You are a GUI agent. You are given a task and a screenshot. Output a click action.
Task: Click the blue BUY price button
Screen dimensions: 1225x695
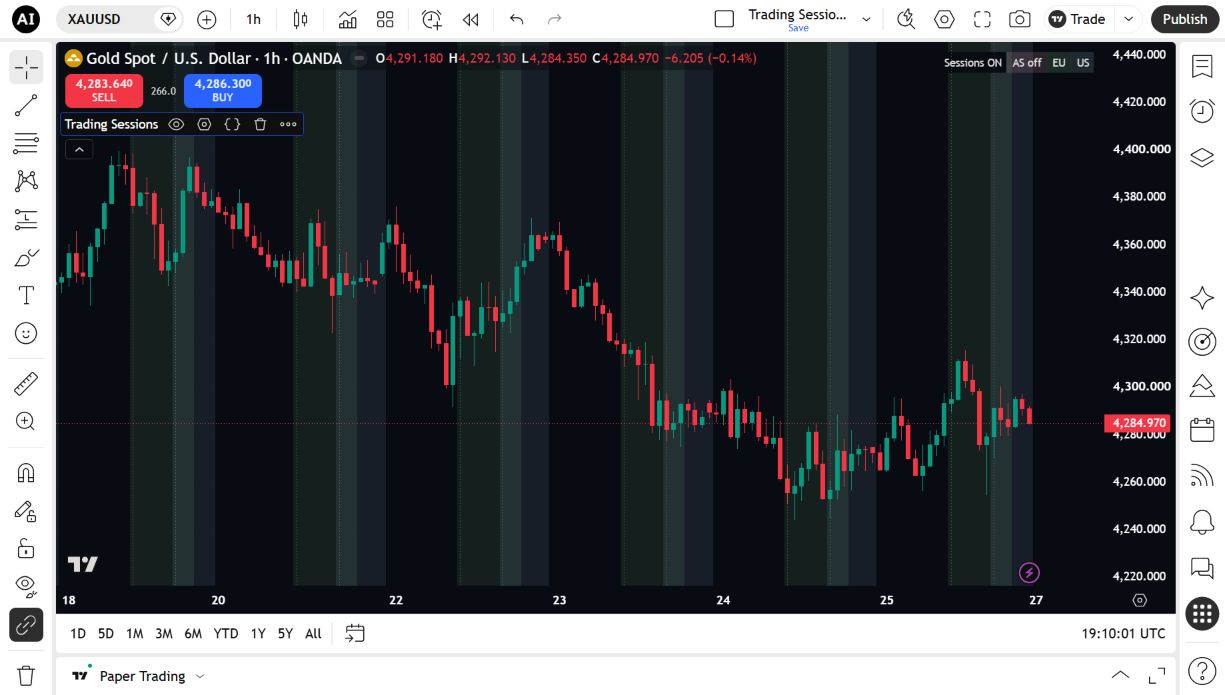pyautogui.click(x=223, y=90)
